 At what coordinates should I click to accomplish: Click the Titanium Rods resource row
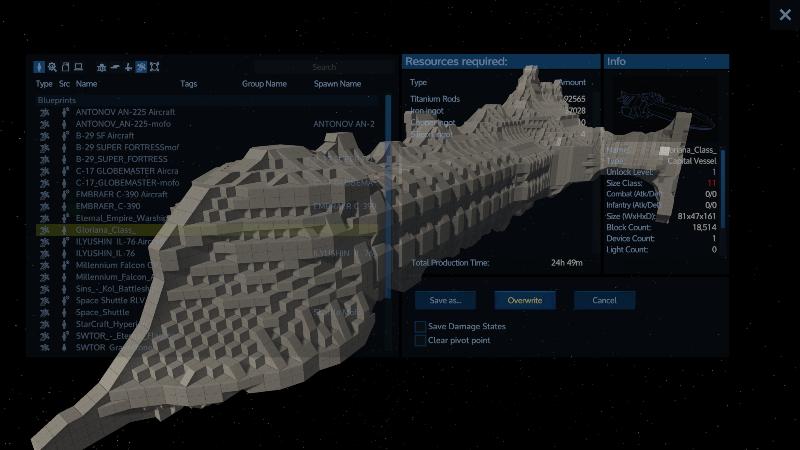coord(497,99)
